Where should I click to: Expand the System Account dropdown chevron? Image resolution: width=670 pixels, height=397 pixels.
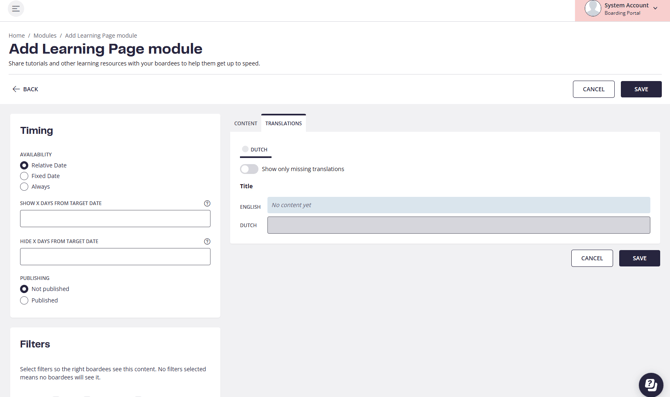point(655,8)
